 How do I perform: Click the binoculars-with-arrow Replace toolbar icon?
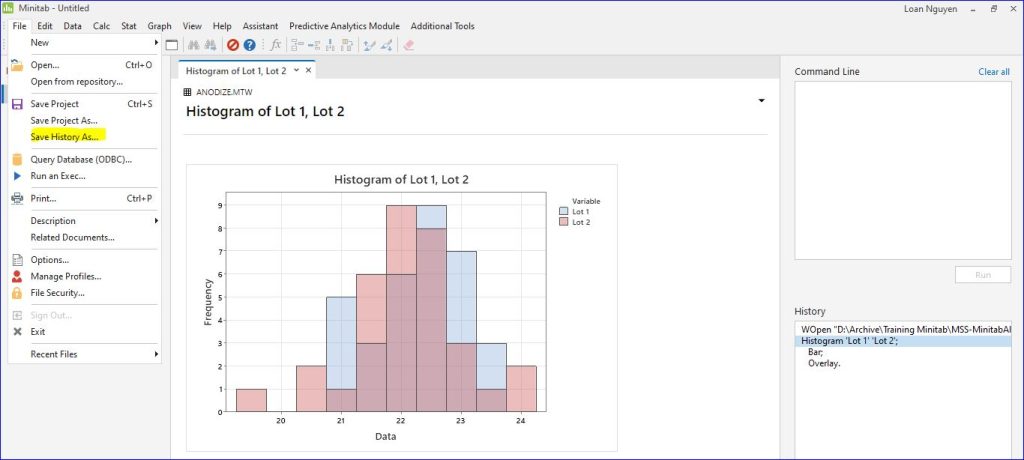(210, 45)
